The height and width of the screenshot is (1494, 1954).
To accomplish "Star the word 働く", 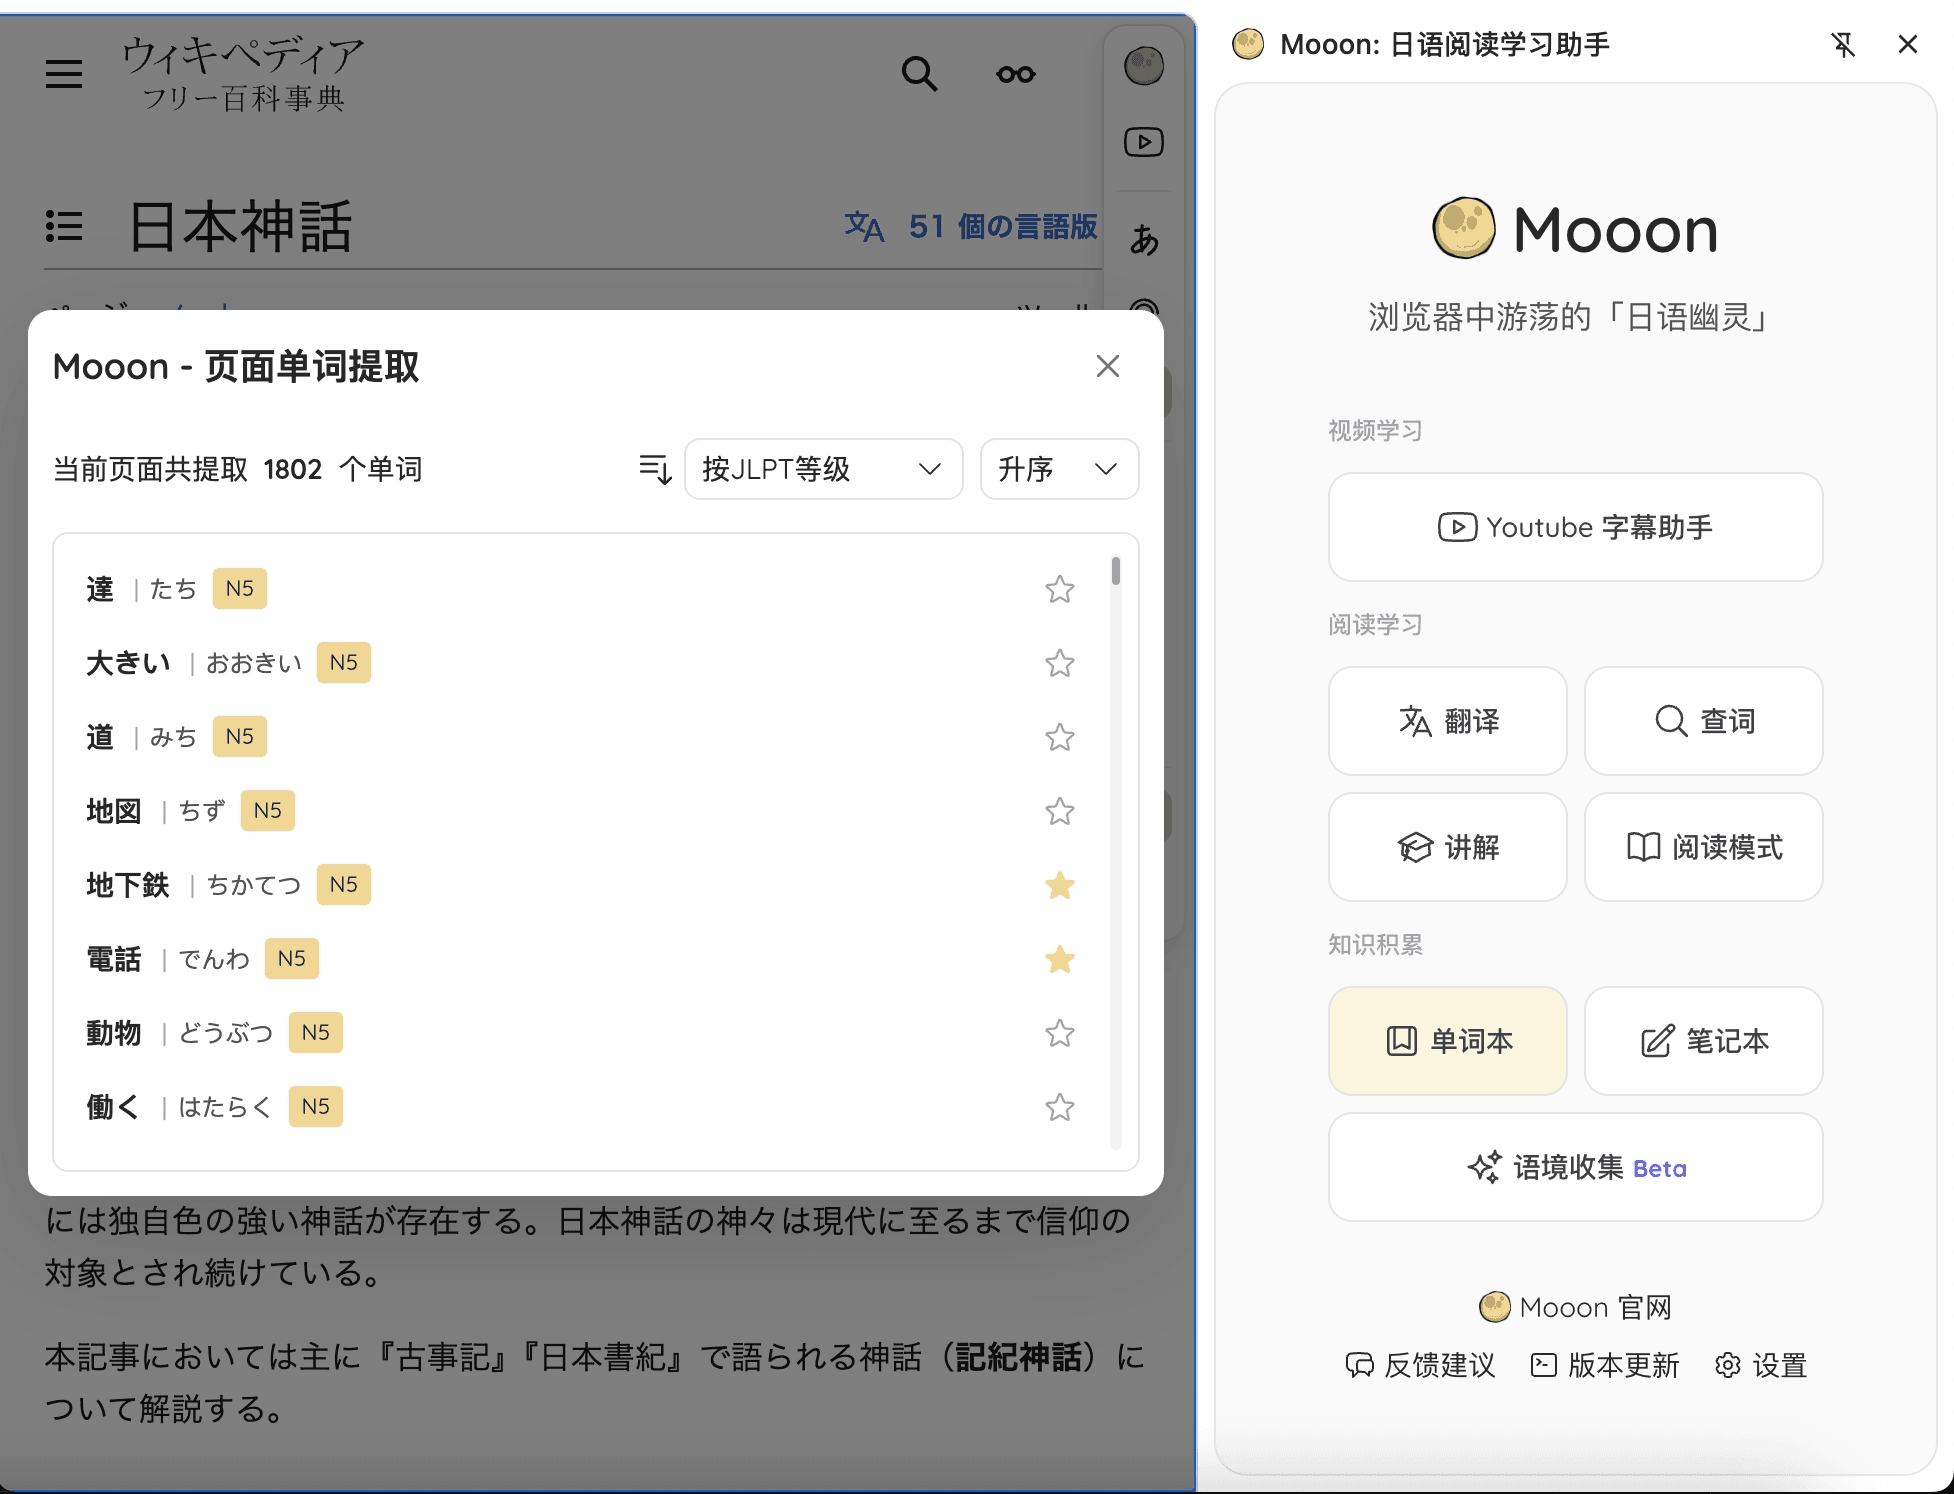I will click(1059, 1107).
